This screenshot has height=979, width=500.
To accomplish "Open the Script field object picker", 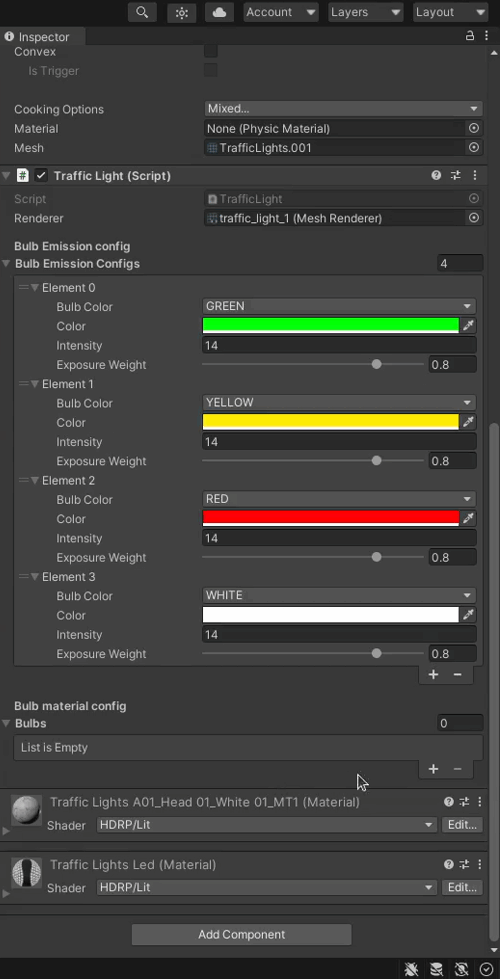I will coord(474,199).
